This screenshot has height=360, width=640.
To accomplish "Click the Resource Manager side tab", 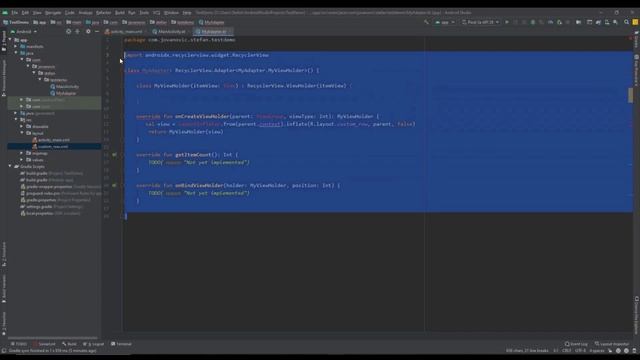I will pos(4,78).
